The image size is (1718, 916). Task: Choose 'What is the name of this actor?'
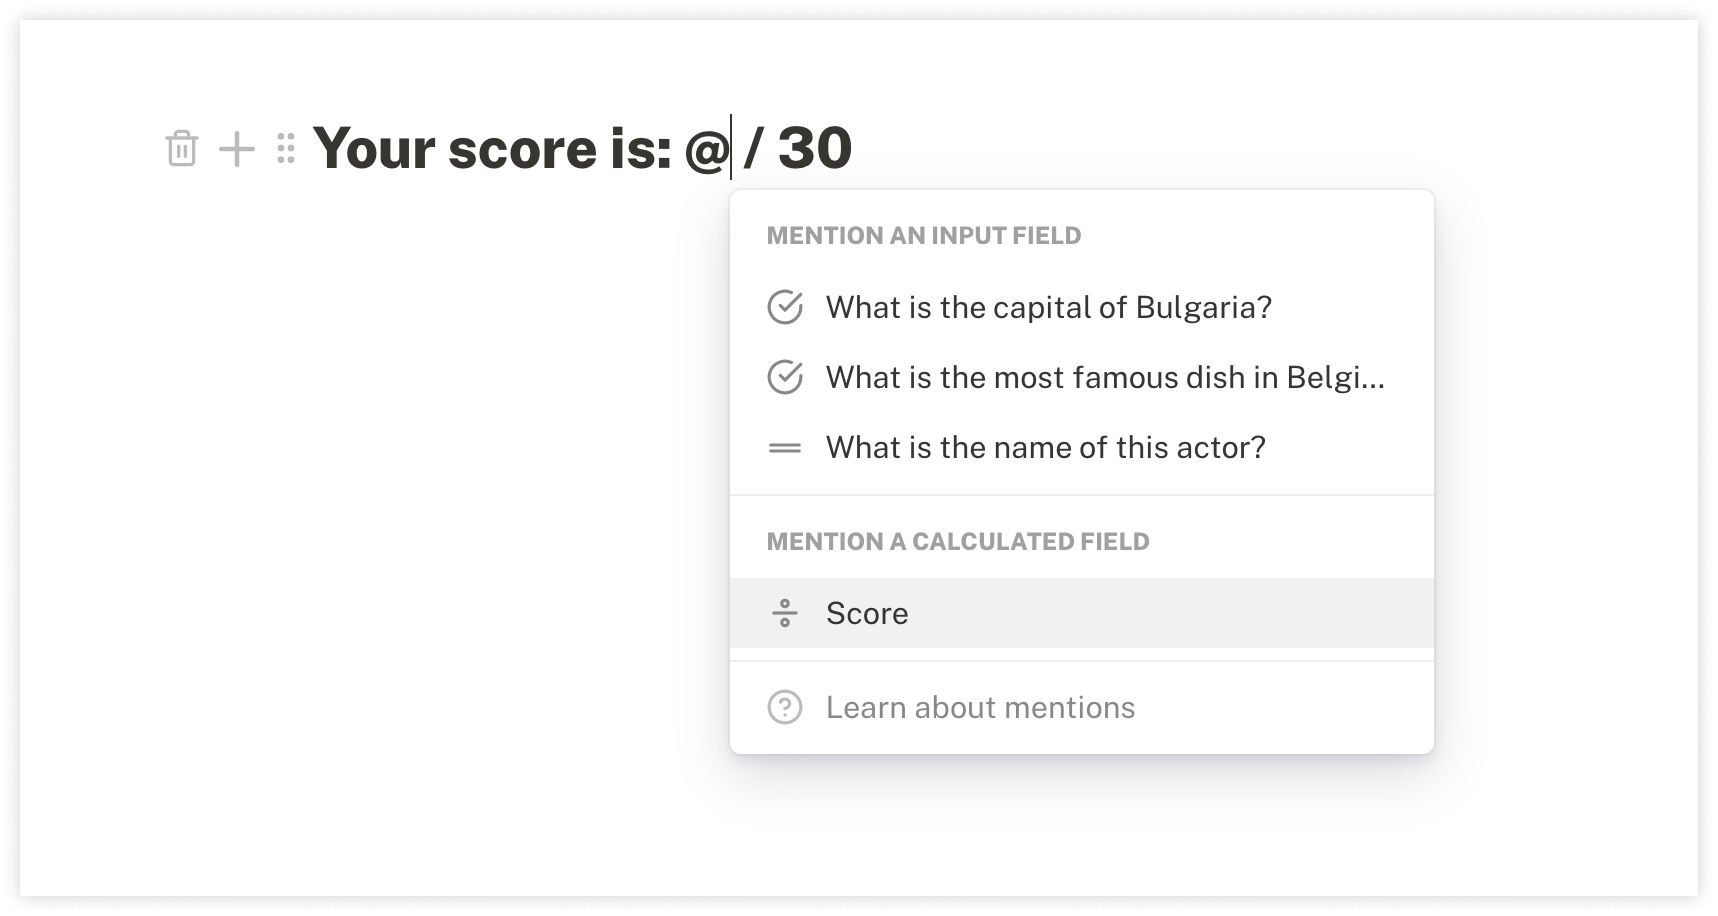1082,447
